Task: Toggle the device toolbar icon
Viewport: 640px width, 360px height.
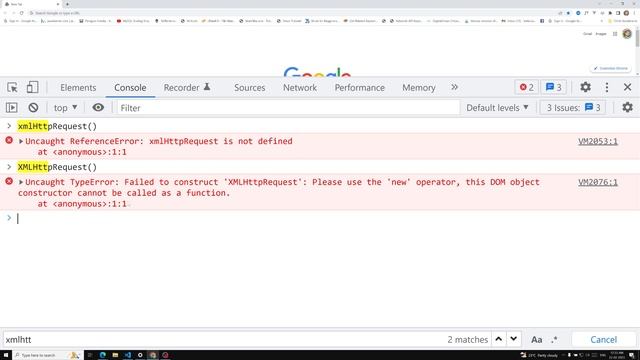Action: pos(33,87)
